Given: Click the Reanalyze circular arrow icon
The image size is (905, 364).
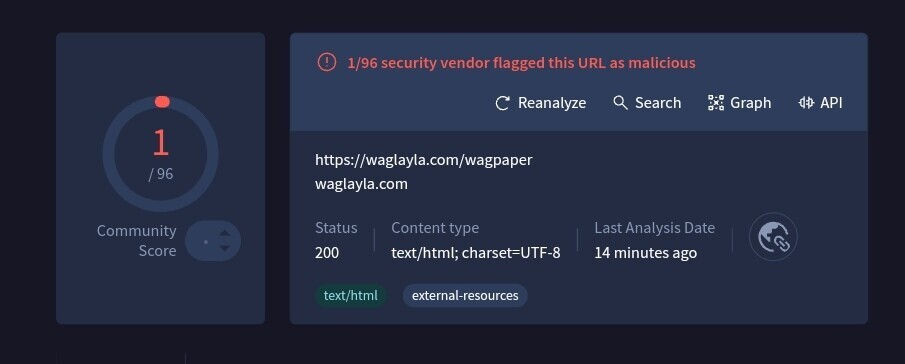Looking at the screenshot, I should click(x=503, y=103).
